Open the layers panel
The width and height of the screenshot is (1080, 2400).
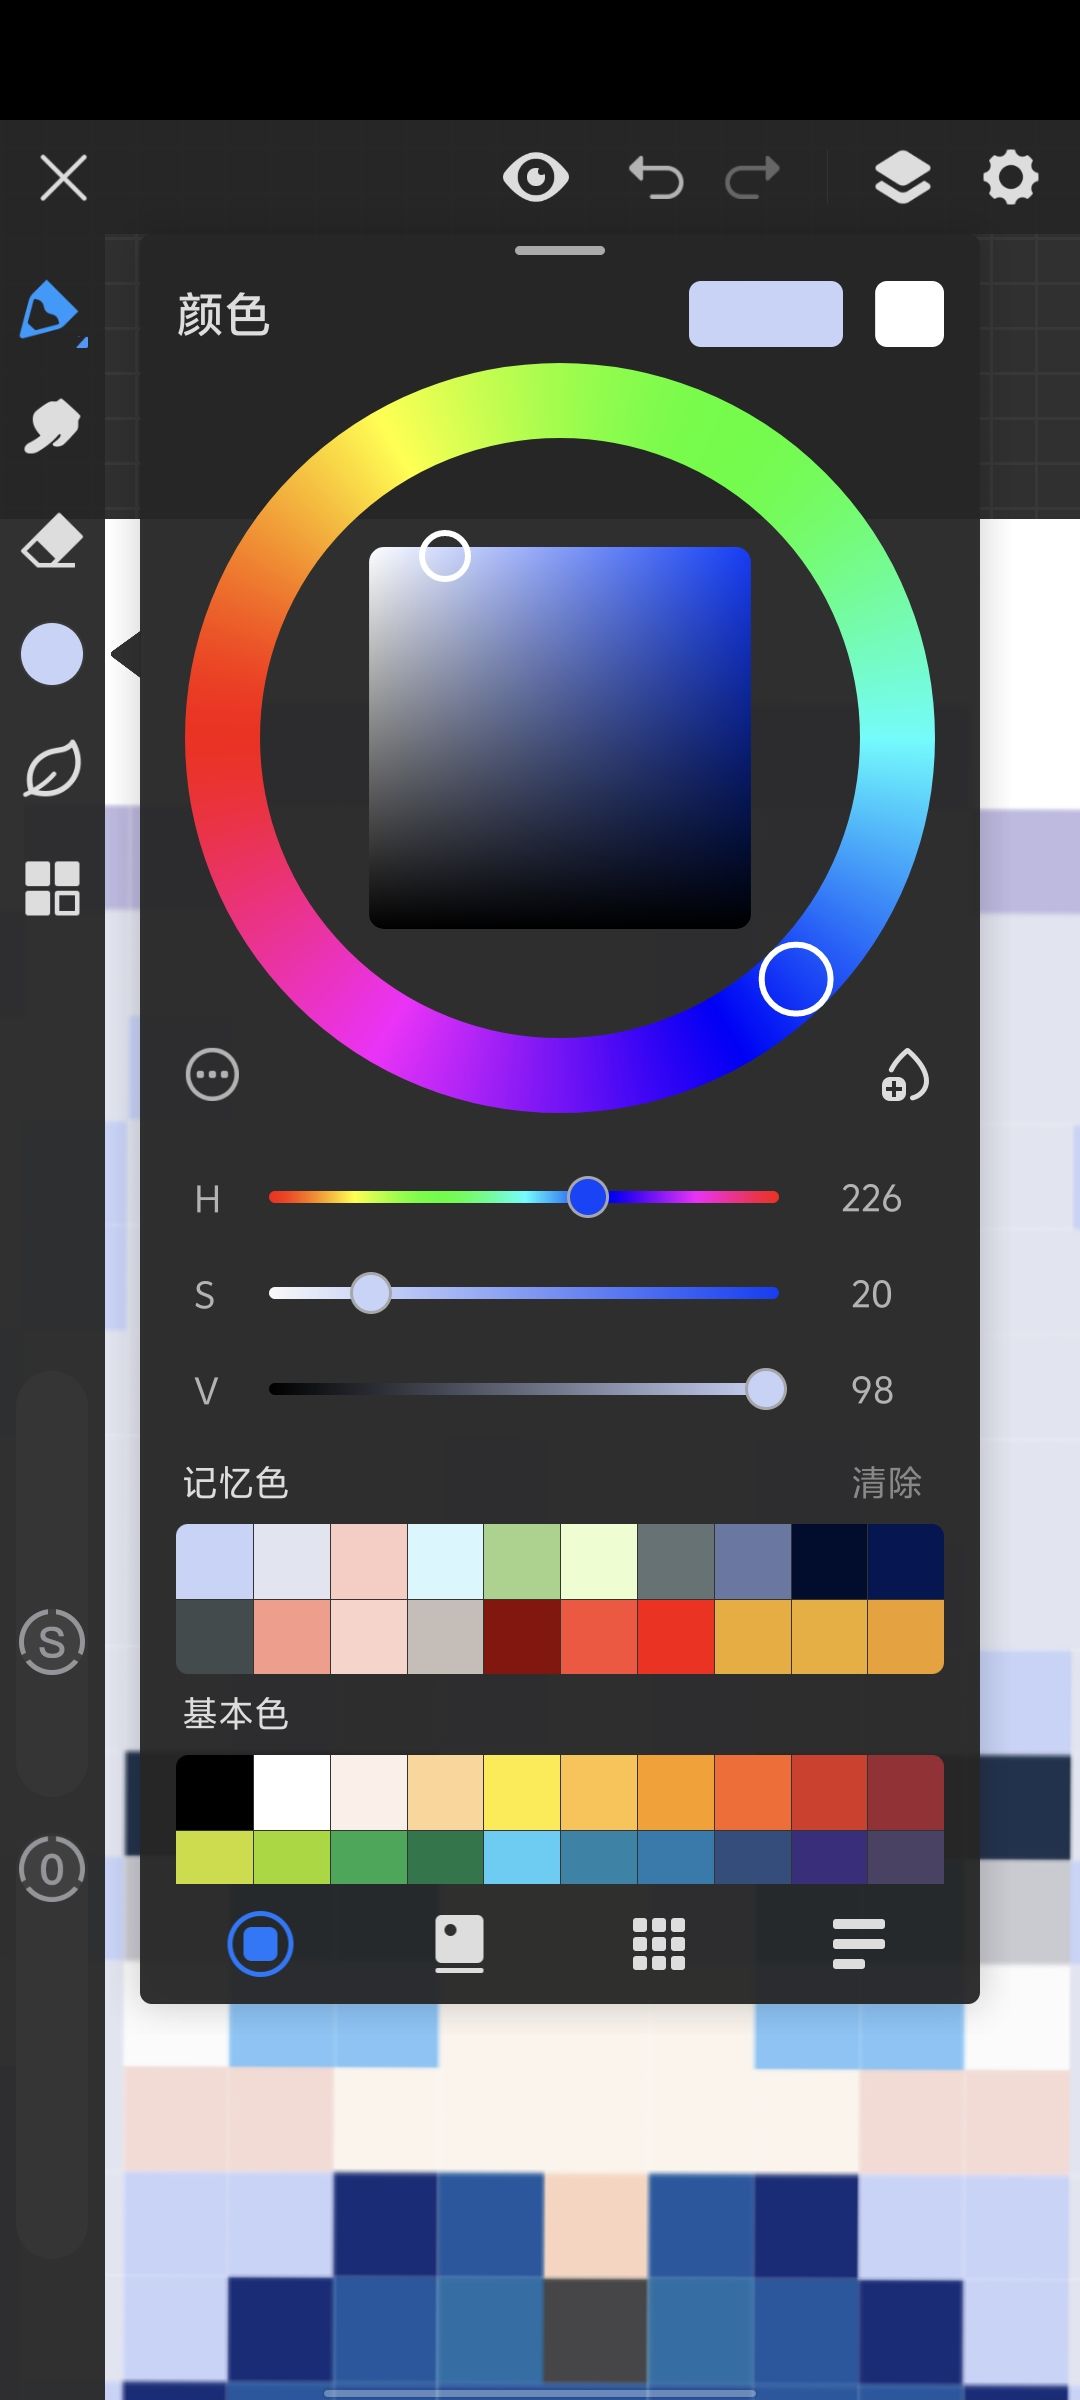click(902, 178)
